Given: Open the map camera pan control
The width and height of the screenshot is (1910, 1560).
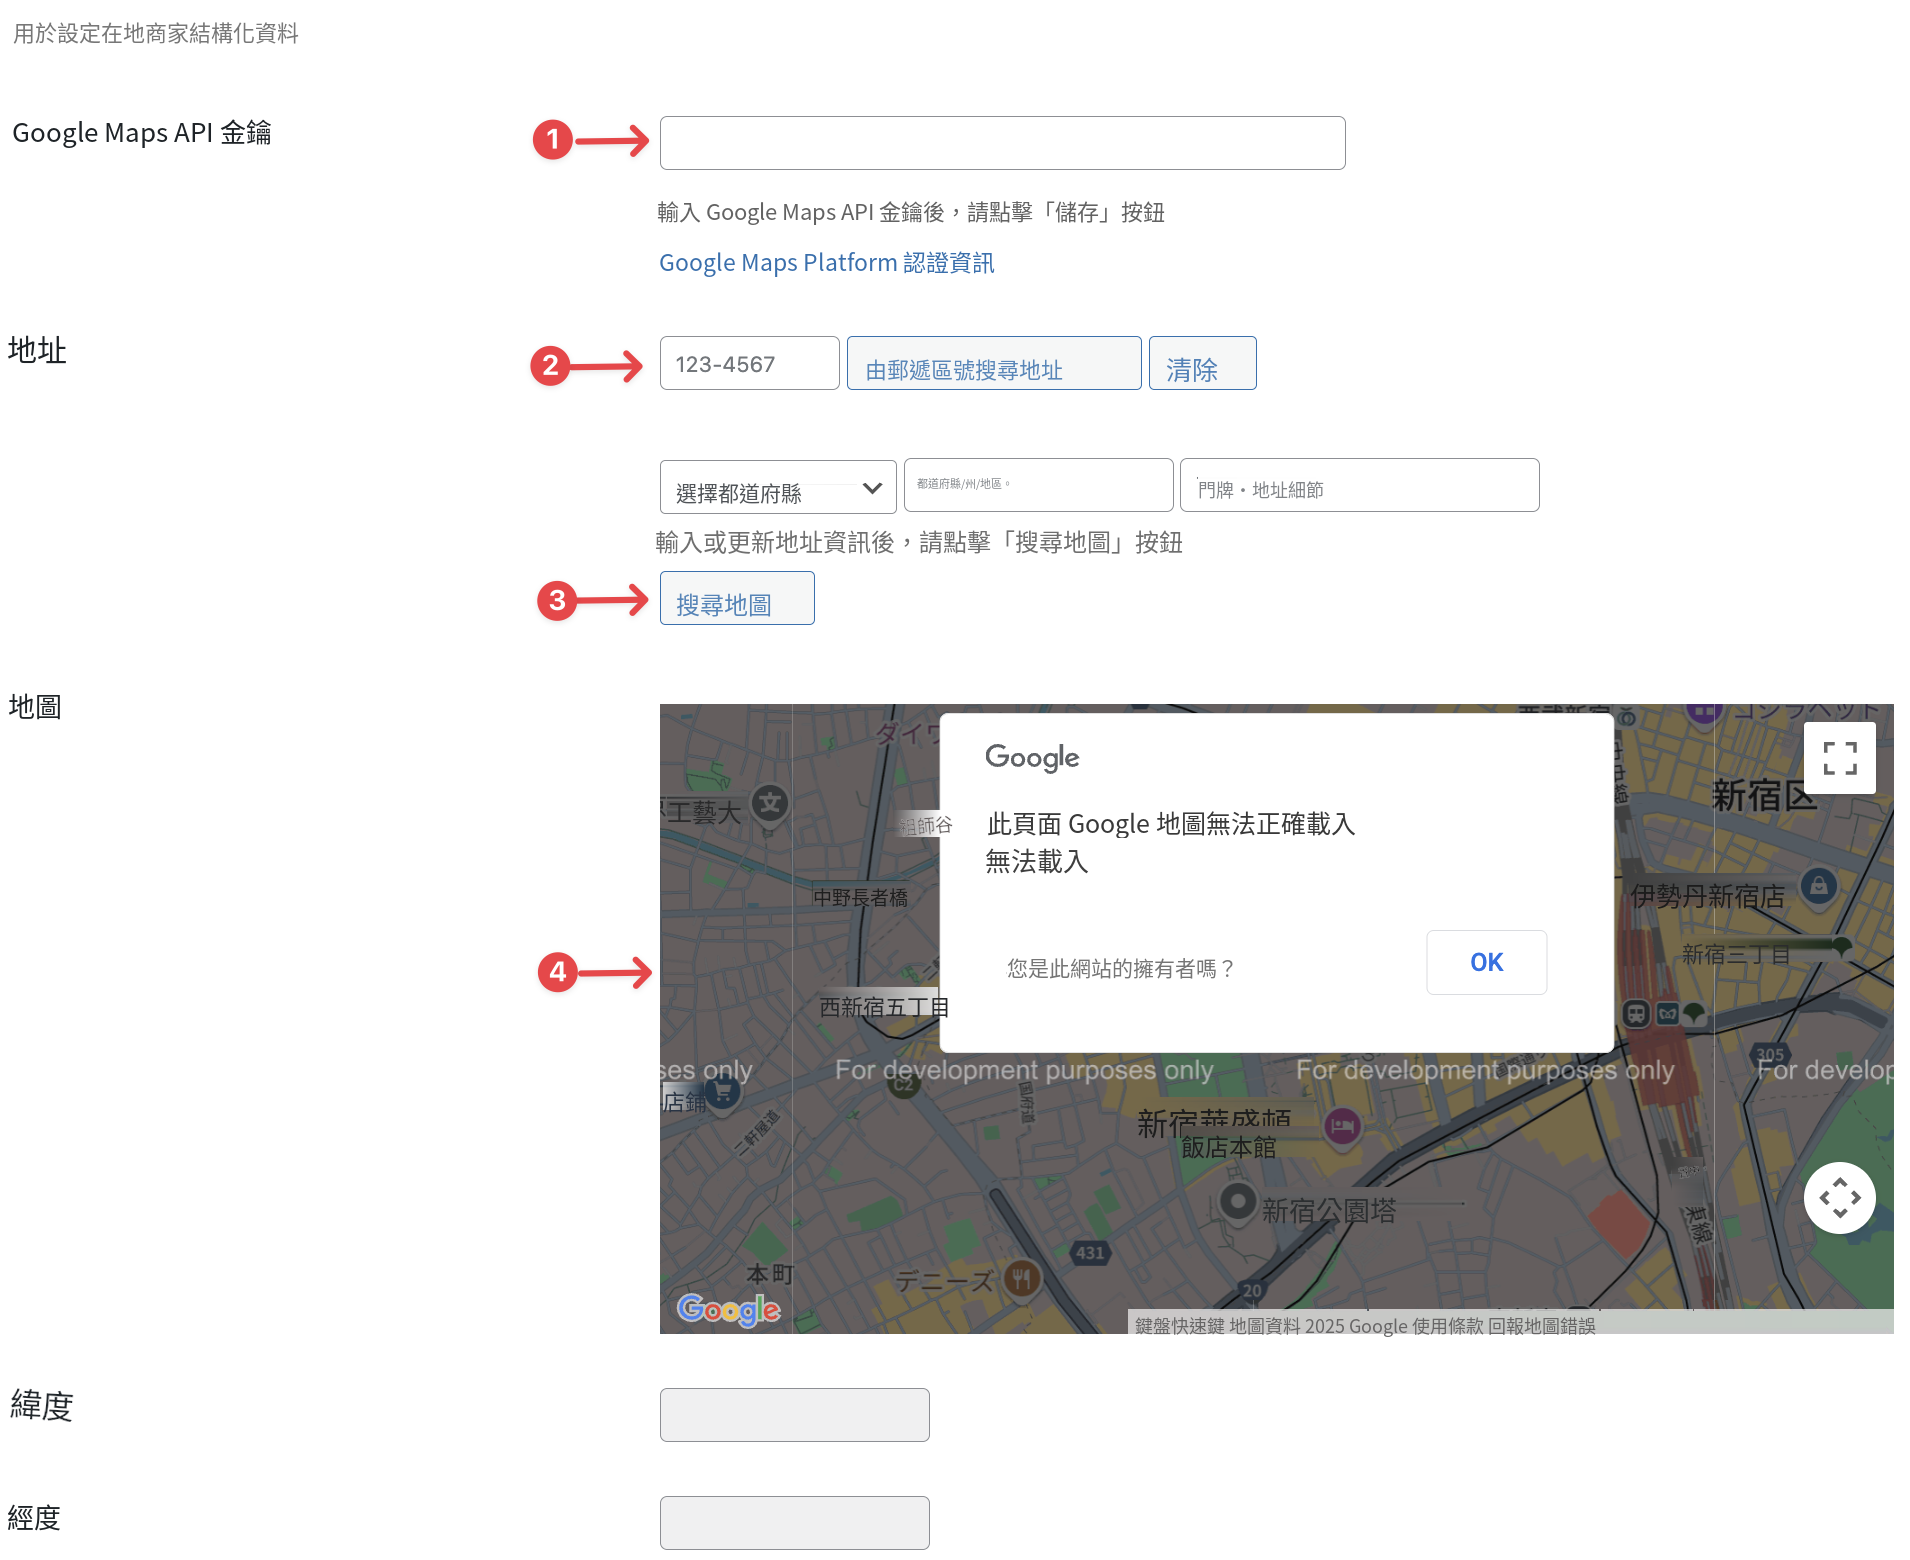Looking at the screenshot, I should pos(1839,1197).
